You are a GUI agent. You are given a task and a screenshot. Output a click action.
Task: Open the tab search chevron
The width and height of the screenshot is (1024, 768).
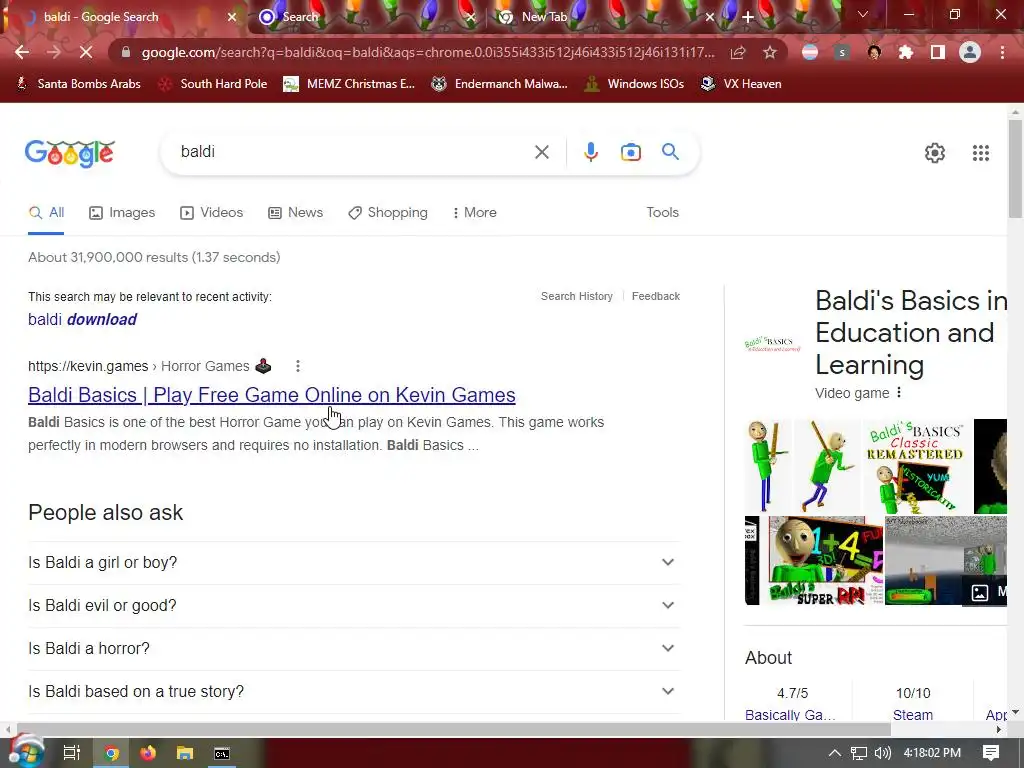pyautogui.click(x=863, y=14)
